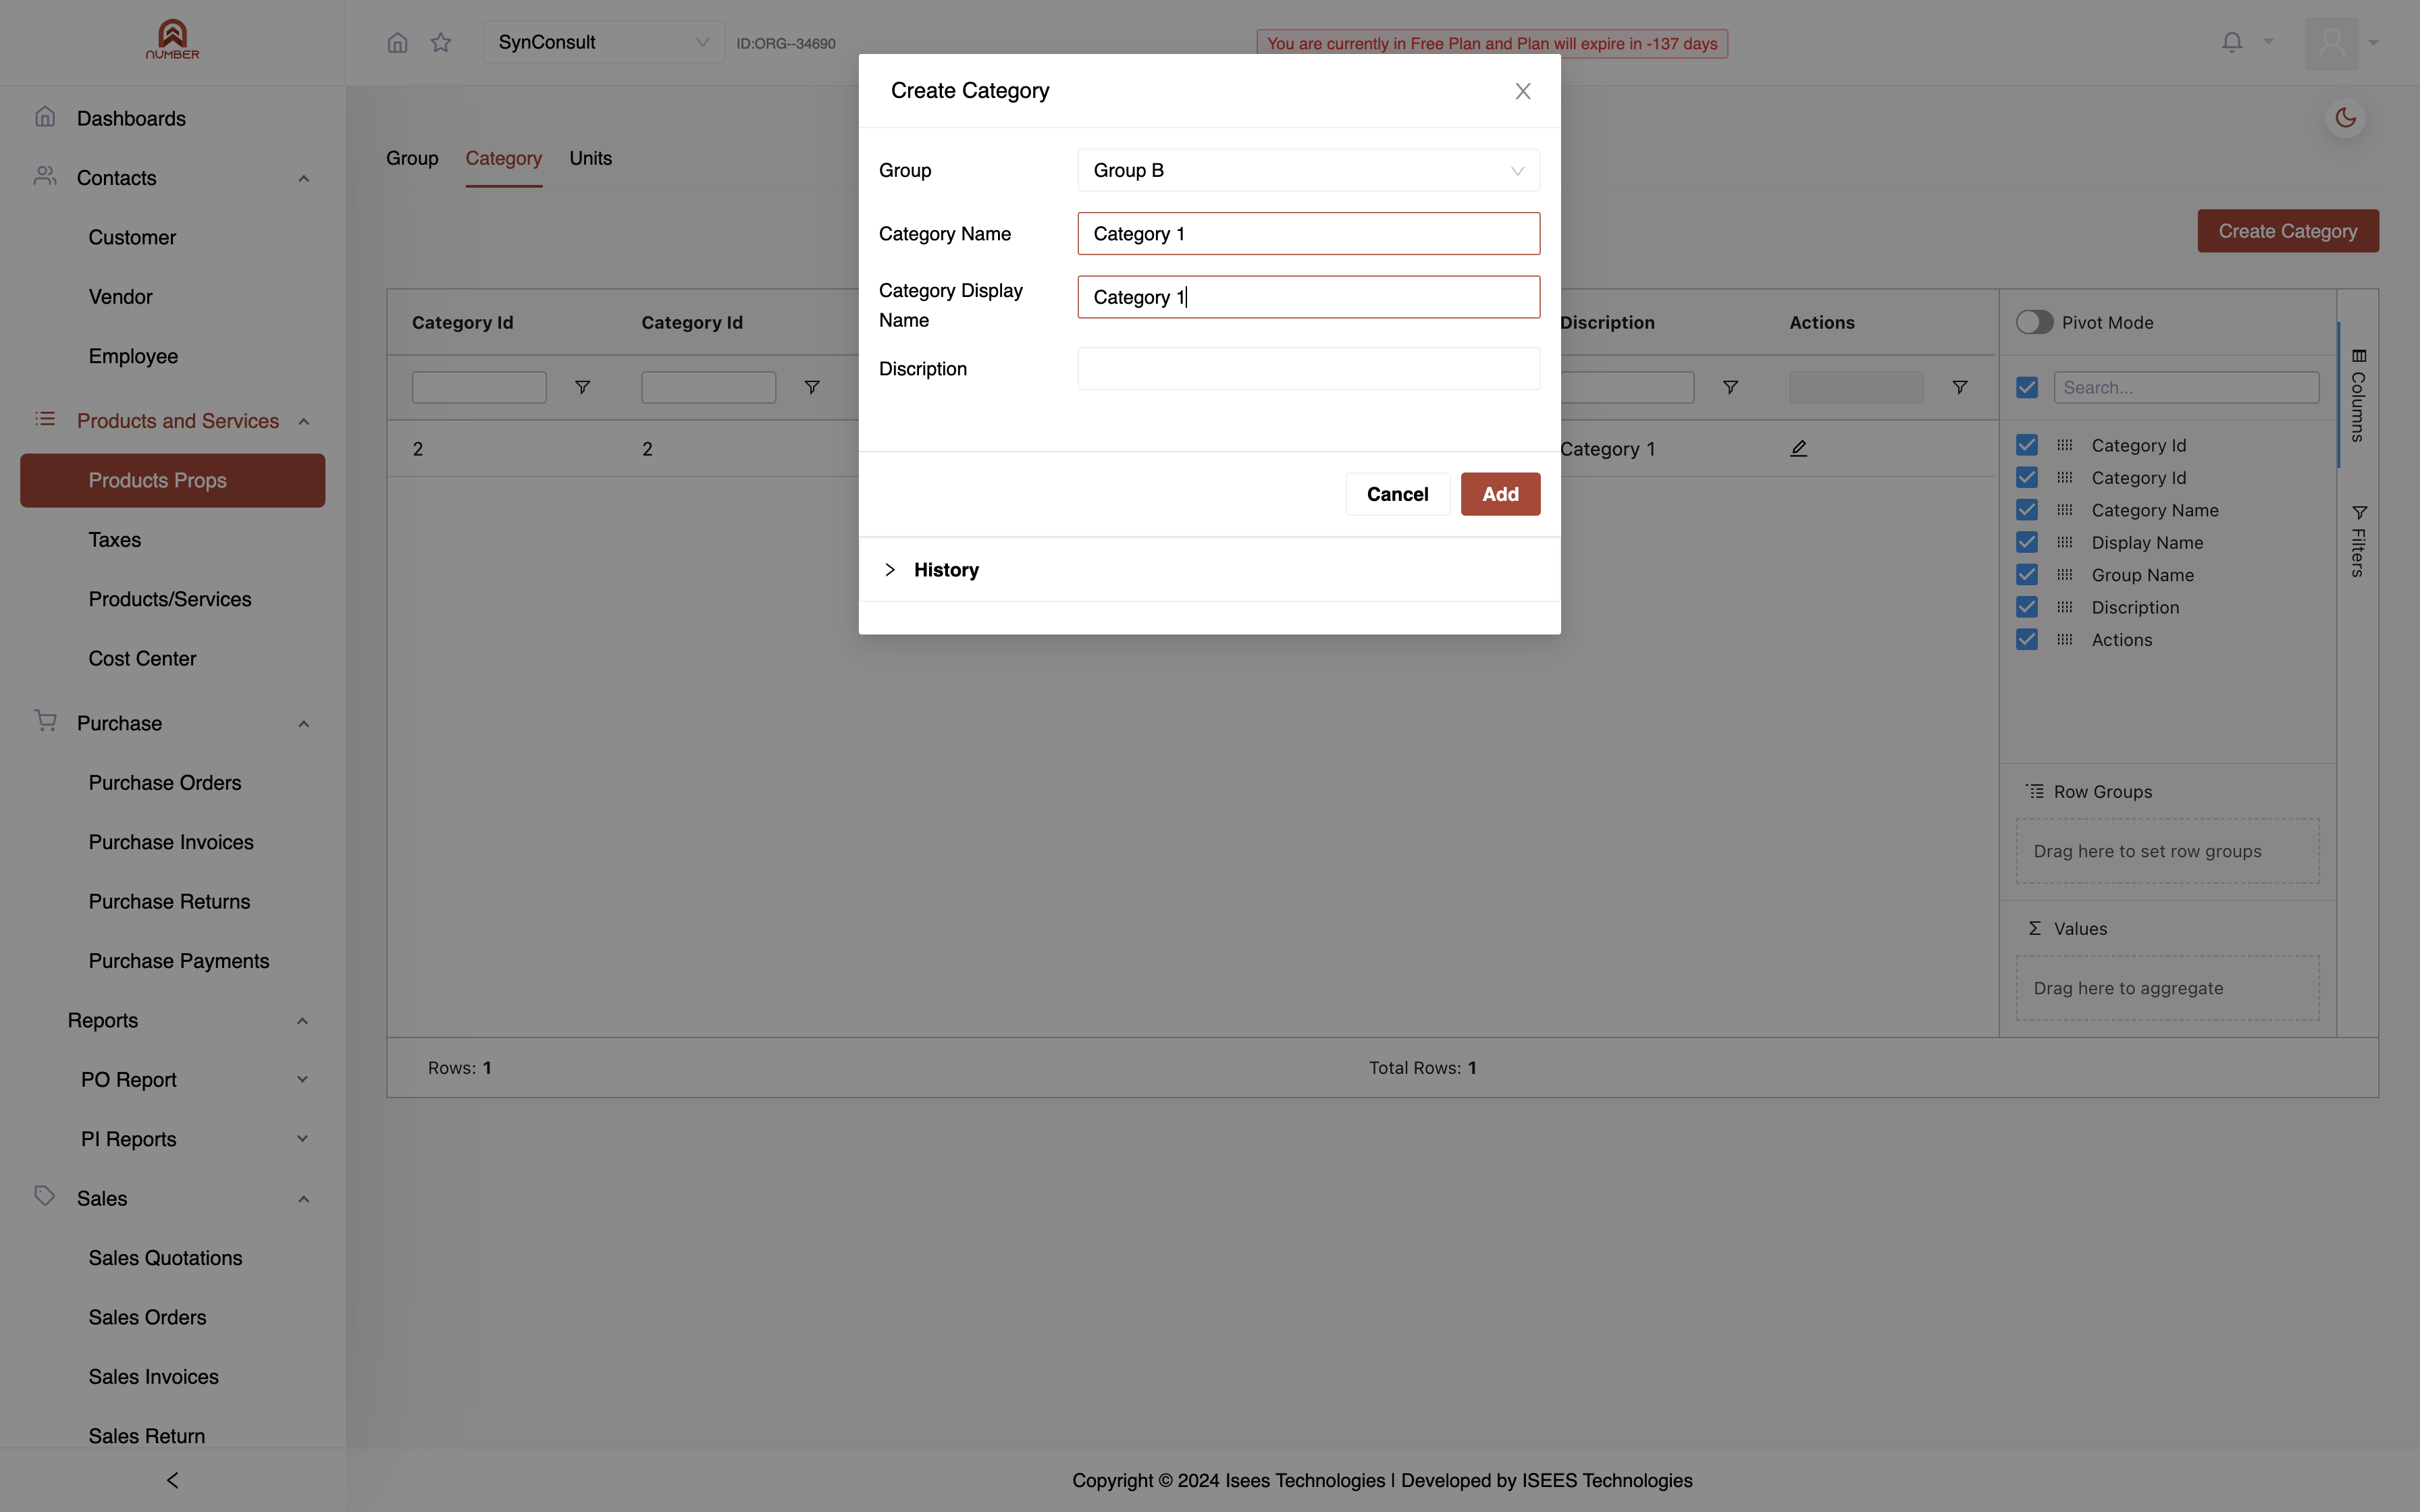The height and width of the screenshot is (1512, 2420).
Task: Uncheck the Display Name column checkbox
Action: 2027,542
